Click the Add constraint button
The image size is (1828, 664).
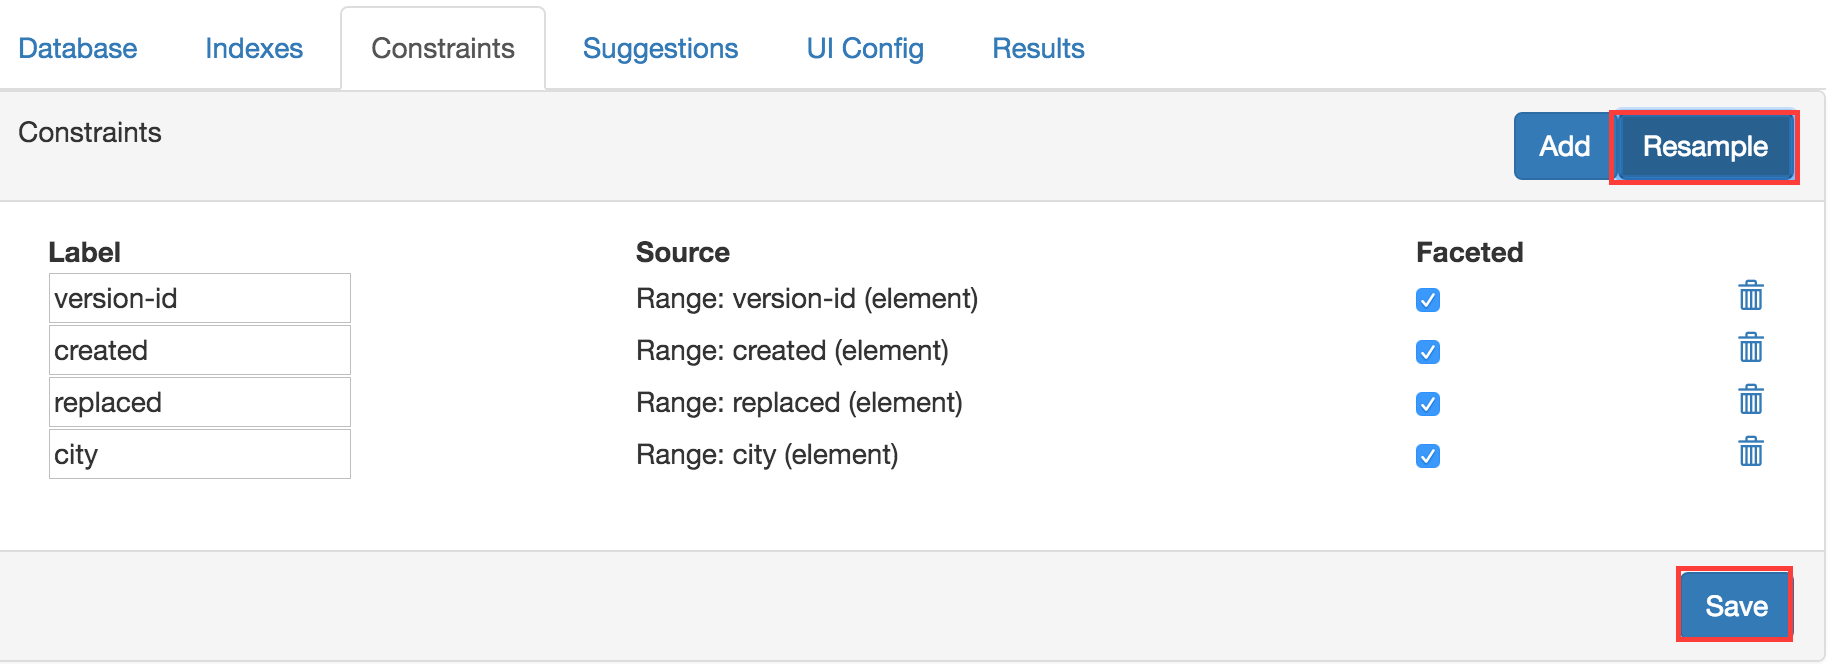point(1563,146)
